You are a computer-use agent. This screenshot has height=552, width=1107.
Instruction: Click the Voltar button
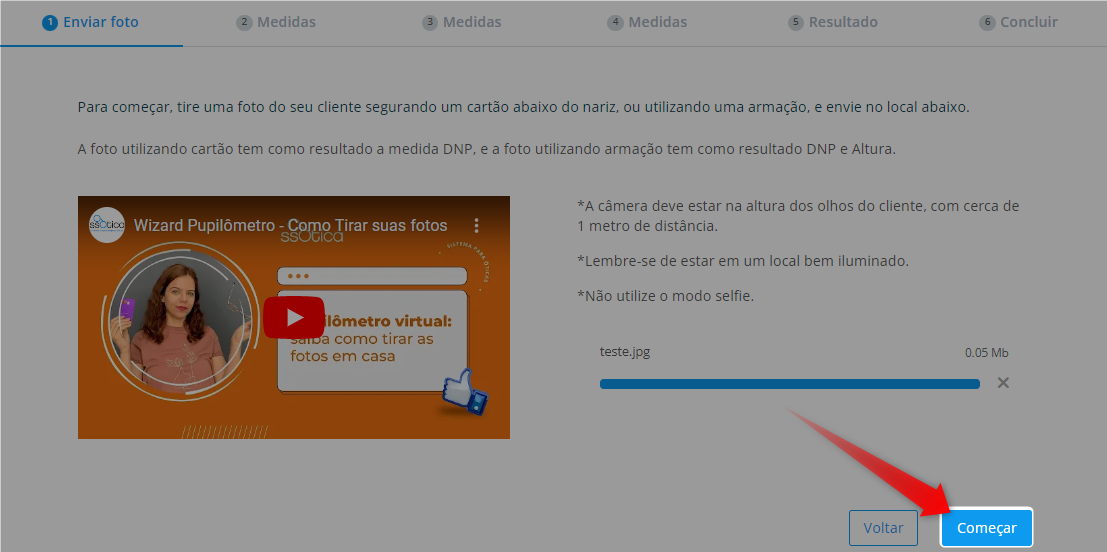pyautogui.click(x=883, y=527)
